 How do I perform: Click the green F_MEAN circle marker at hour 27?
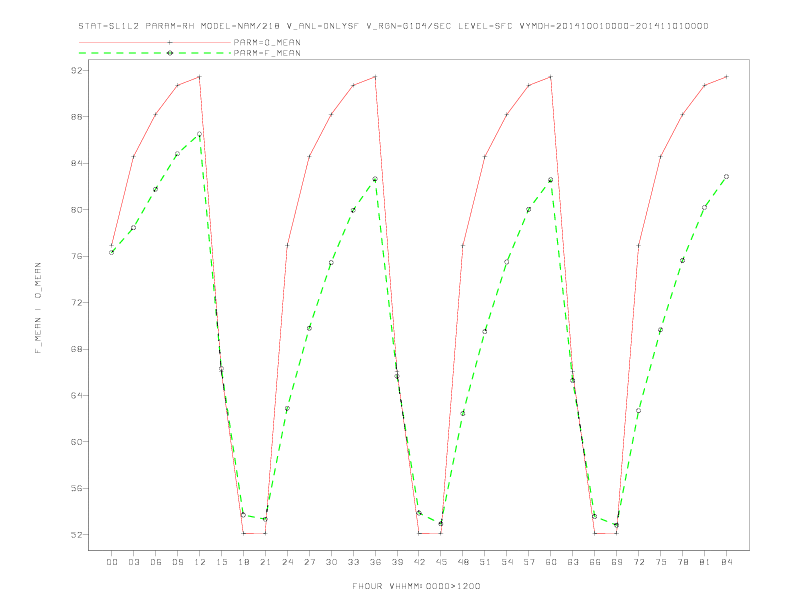(x=309, y=328)
